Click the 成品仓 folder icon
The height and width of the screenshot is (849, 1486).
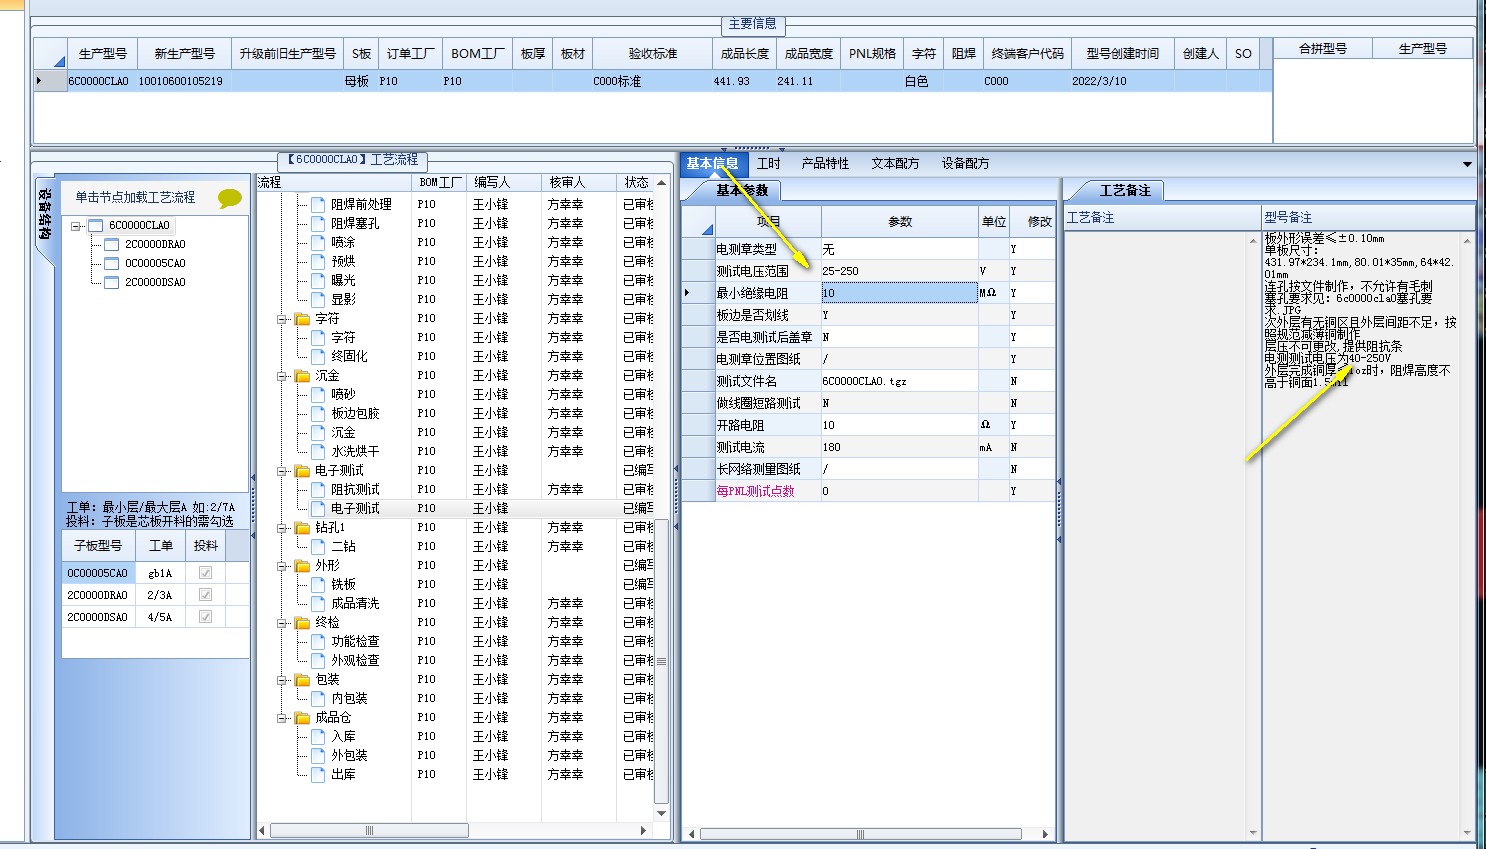[x=302, y=717]
